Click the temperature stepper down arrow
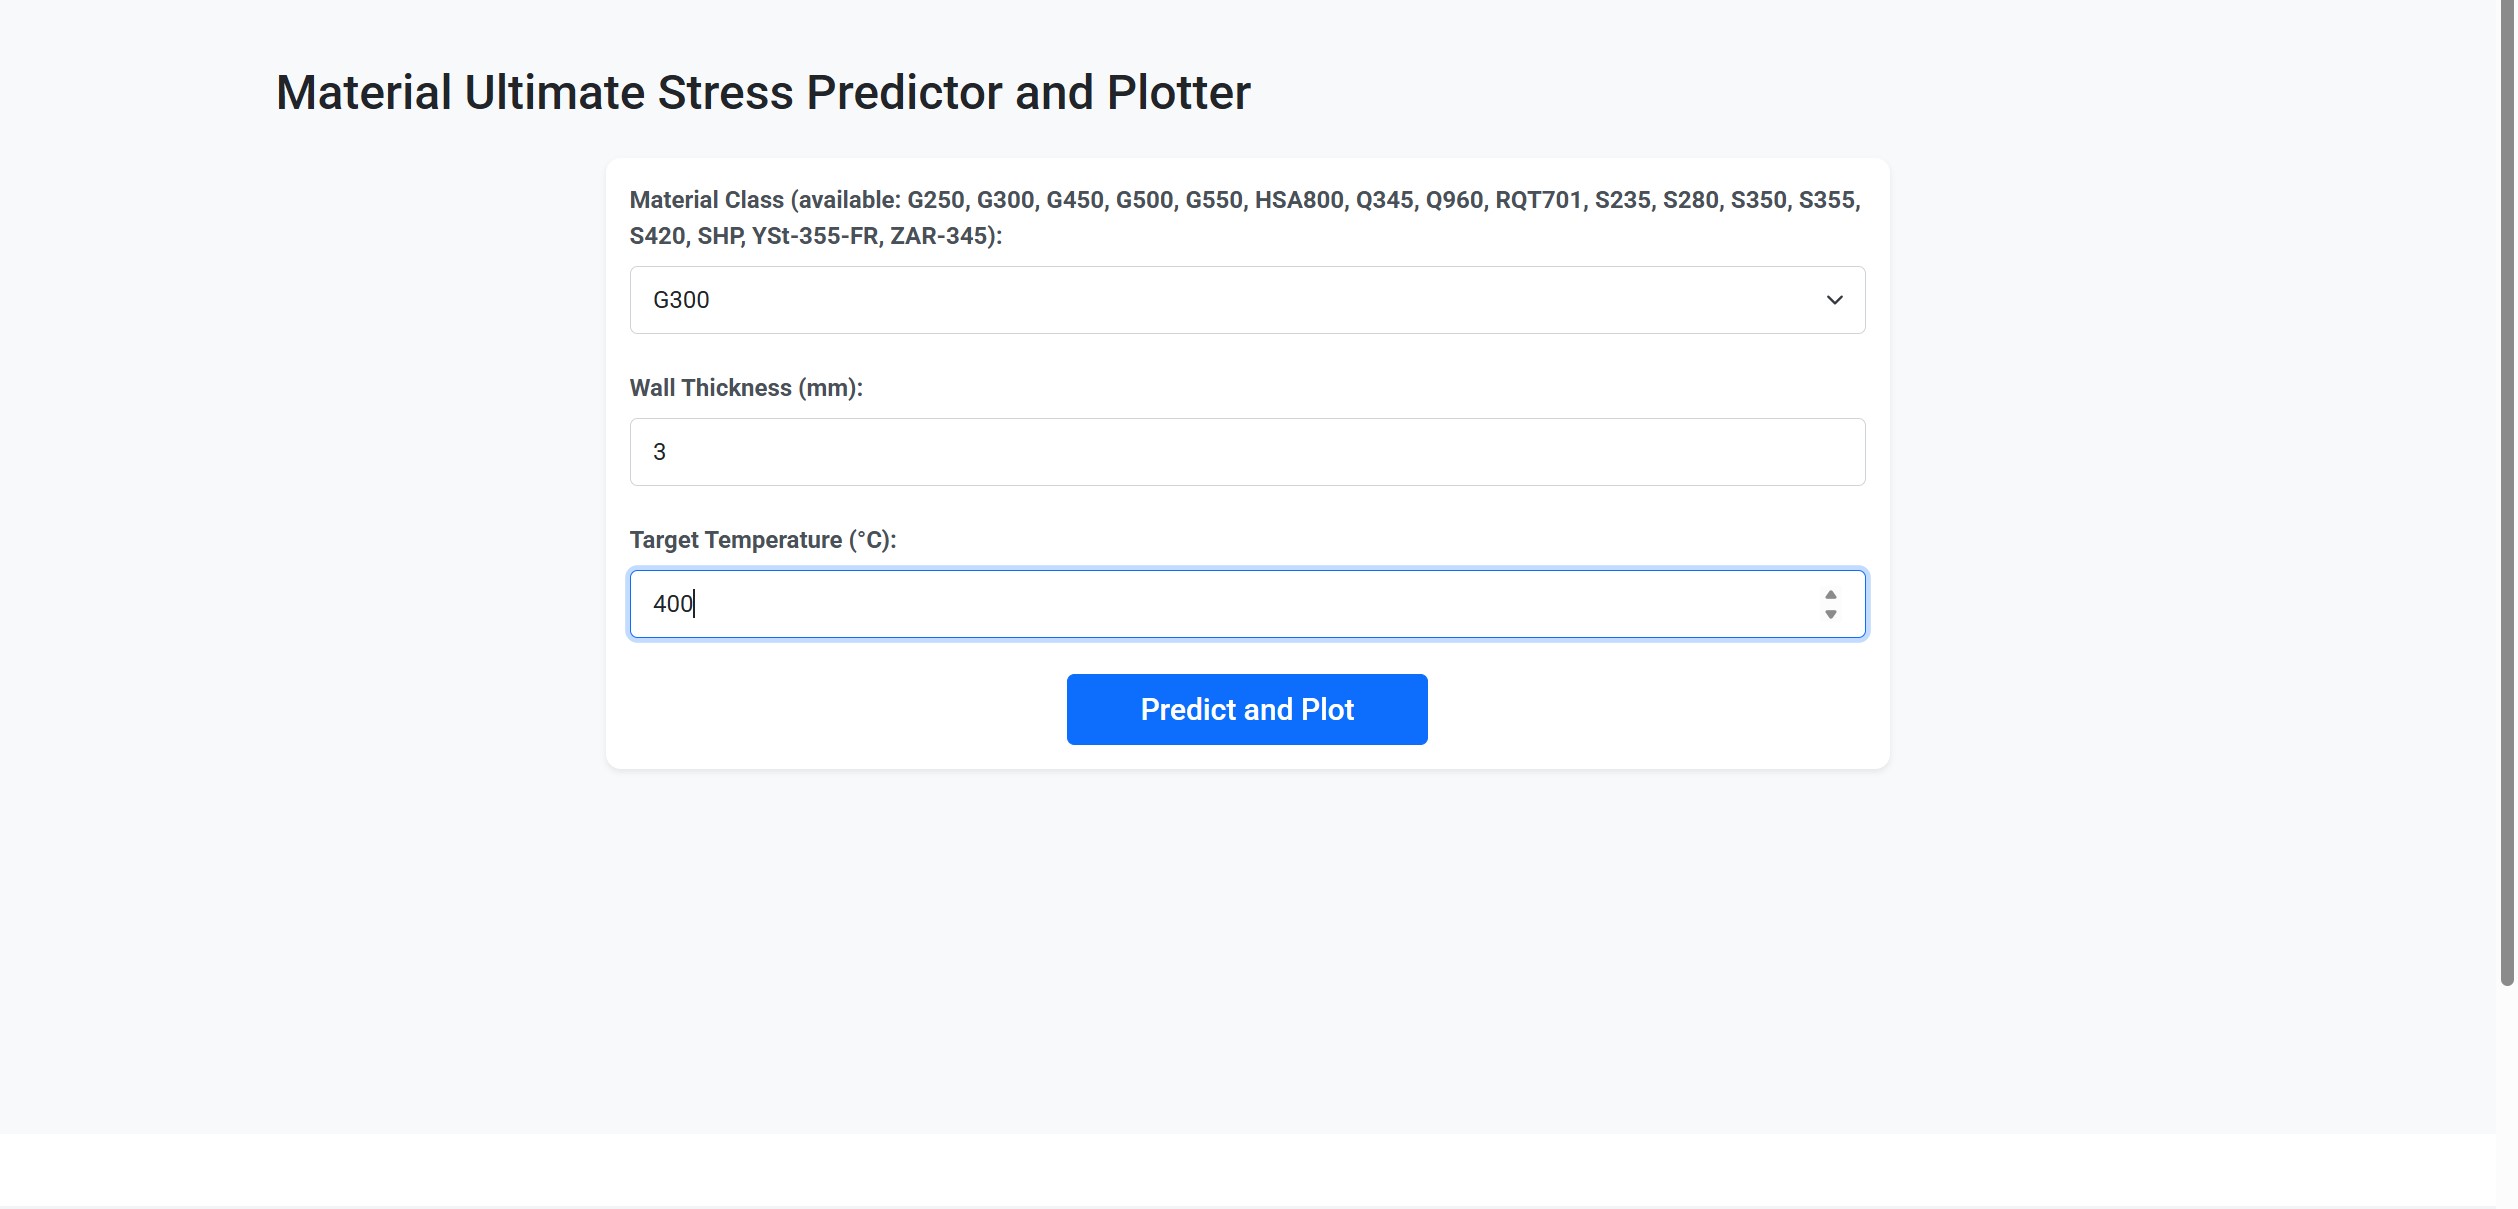The width and height of the screenshot is (2518, 1209). pos(1830,613)
